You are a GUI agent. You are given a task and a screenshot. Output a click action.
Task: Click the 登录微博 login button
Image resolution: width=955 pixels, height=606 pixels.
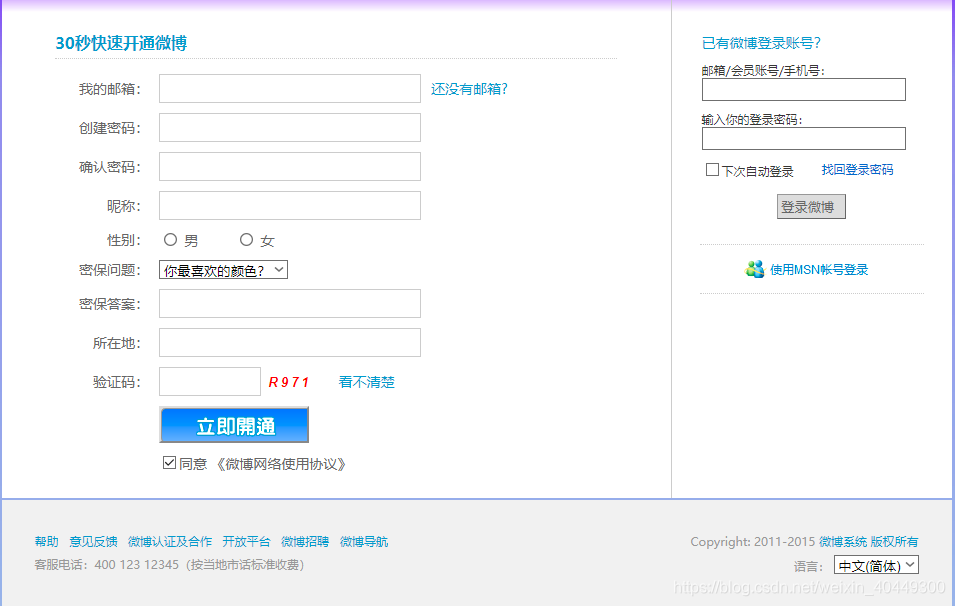pos(811,206)
